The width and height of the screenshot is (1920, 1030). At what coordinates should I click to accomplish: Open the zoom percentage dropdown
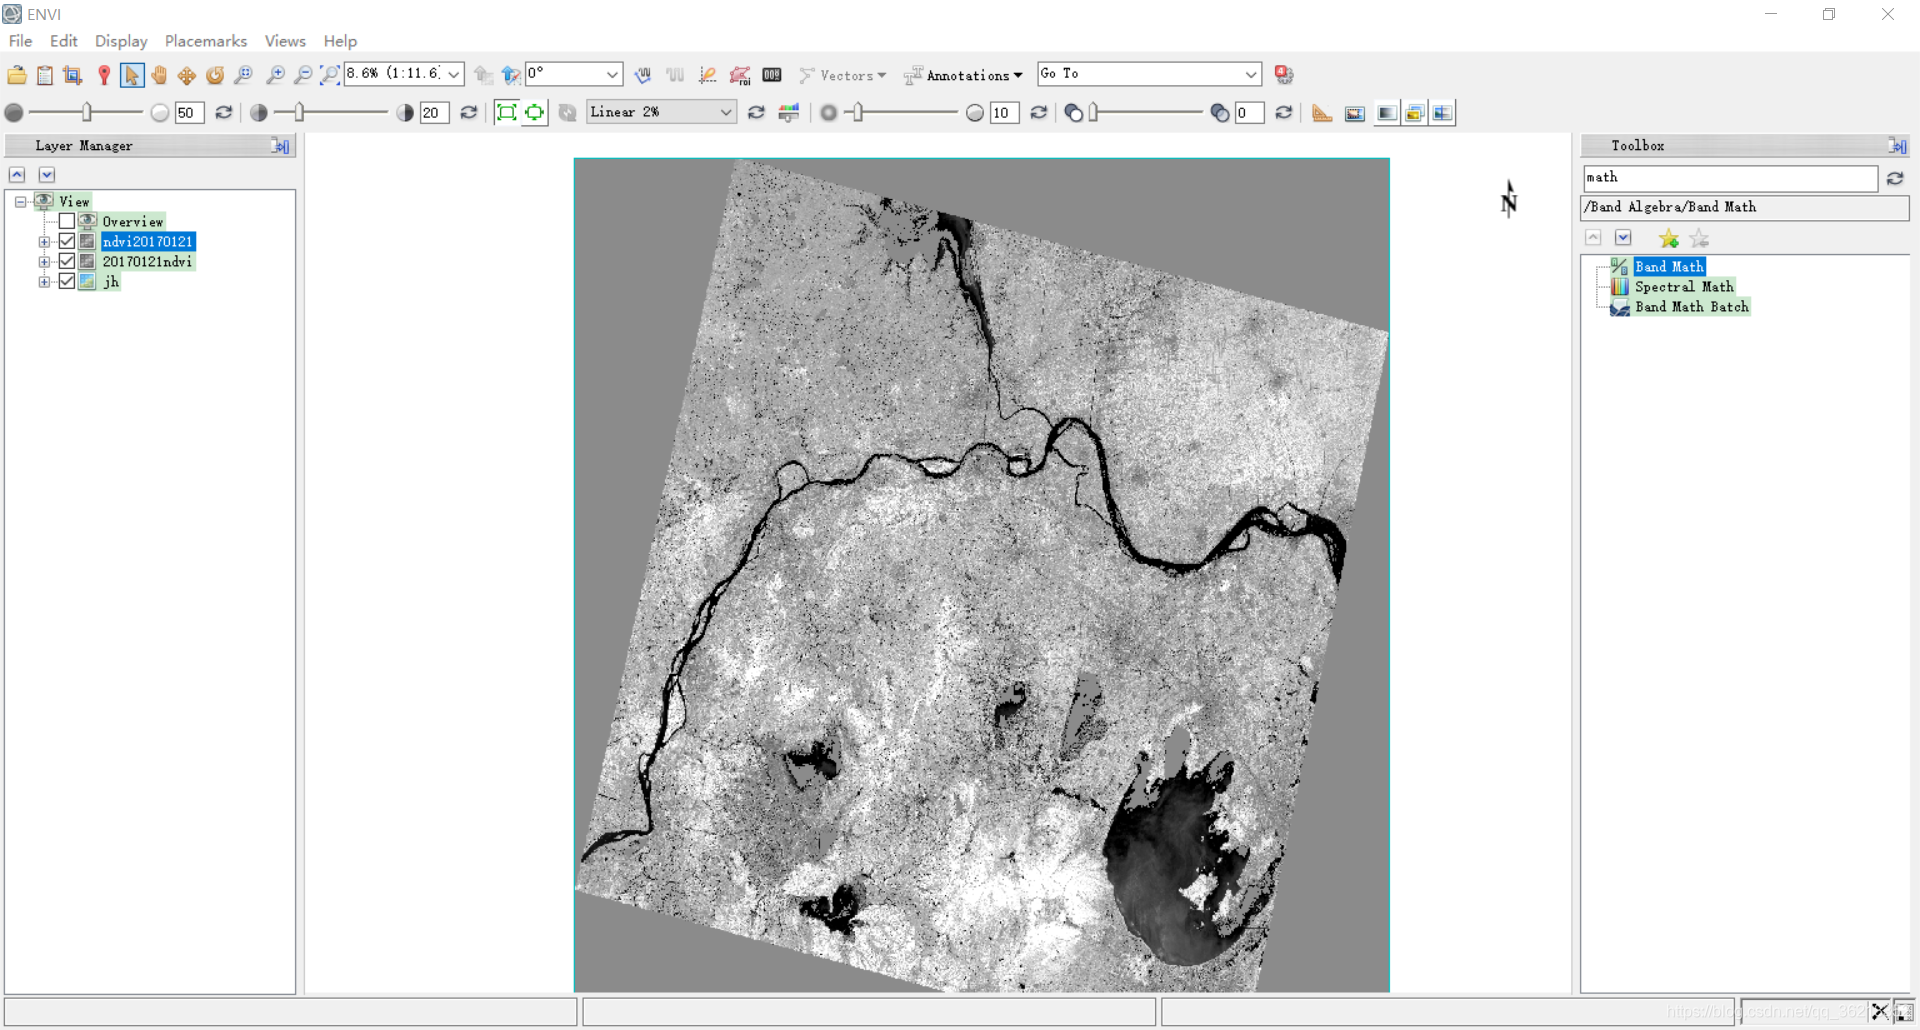455,74
